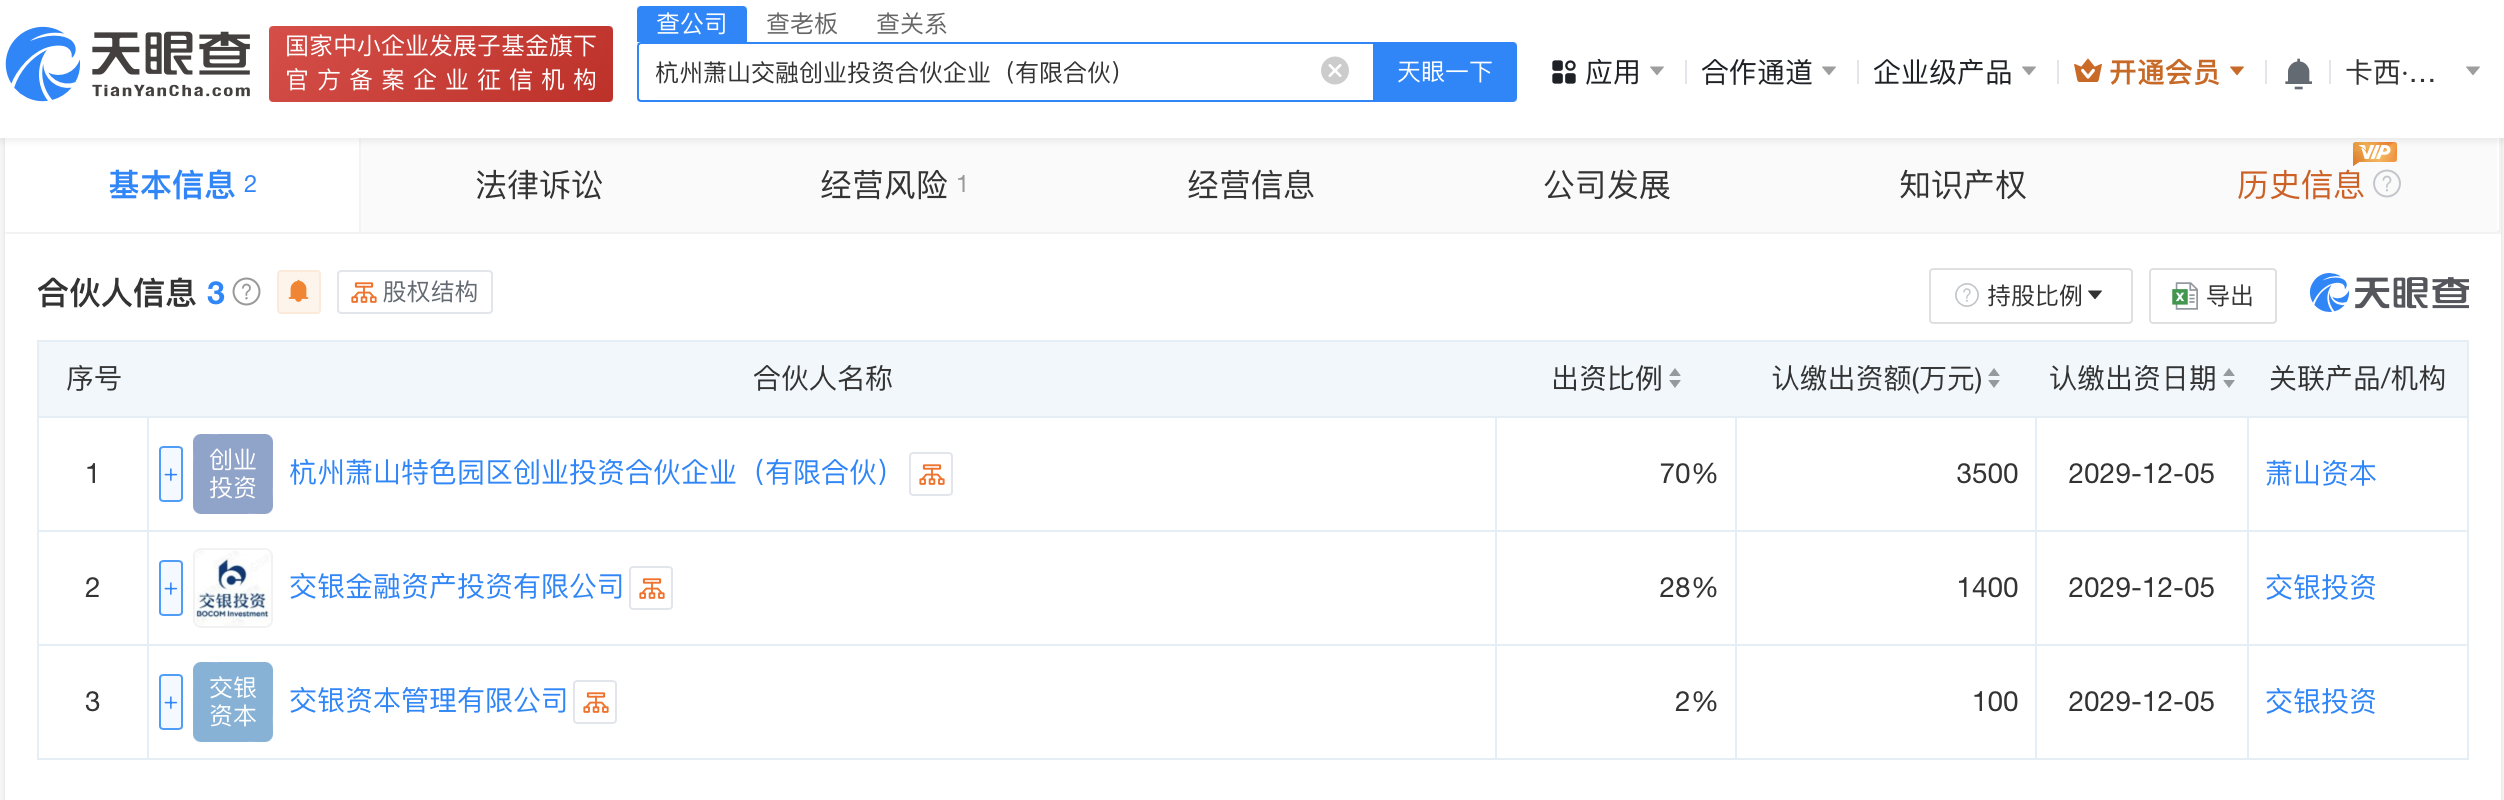Clear the search box with the X icon
The image size is (2504, 800).
pyautogui.click(x=1334, y=71)
